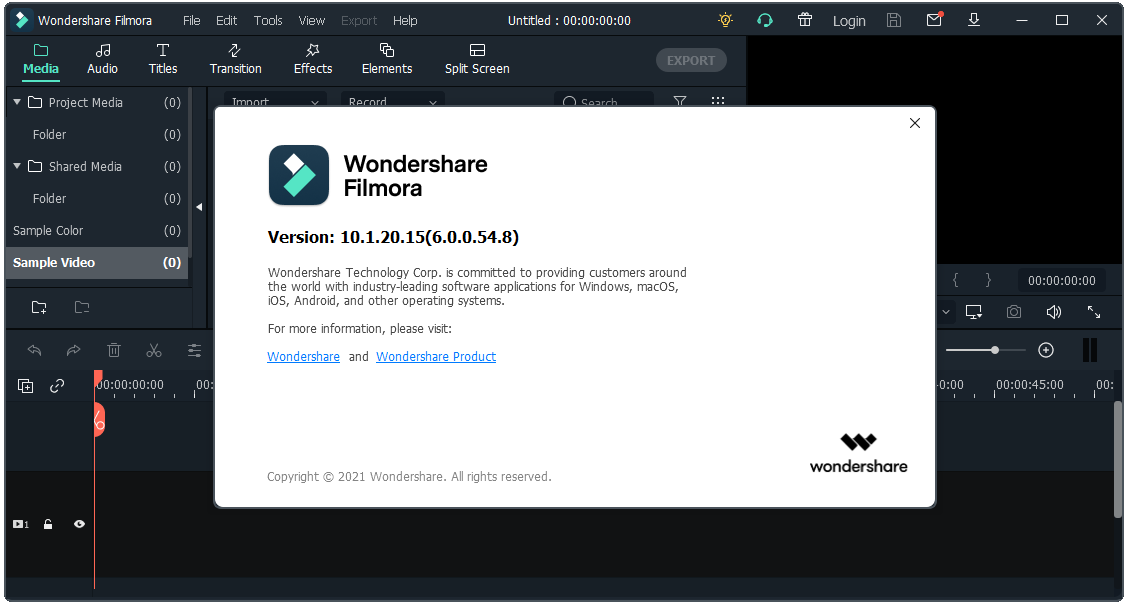The width and height of the screenshot is (1125, 603).
Task: Open the View menu
Action: pos(312,21)
